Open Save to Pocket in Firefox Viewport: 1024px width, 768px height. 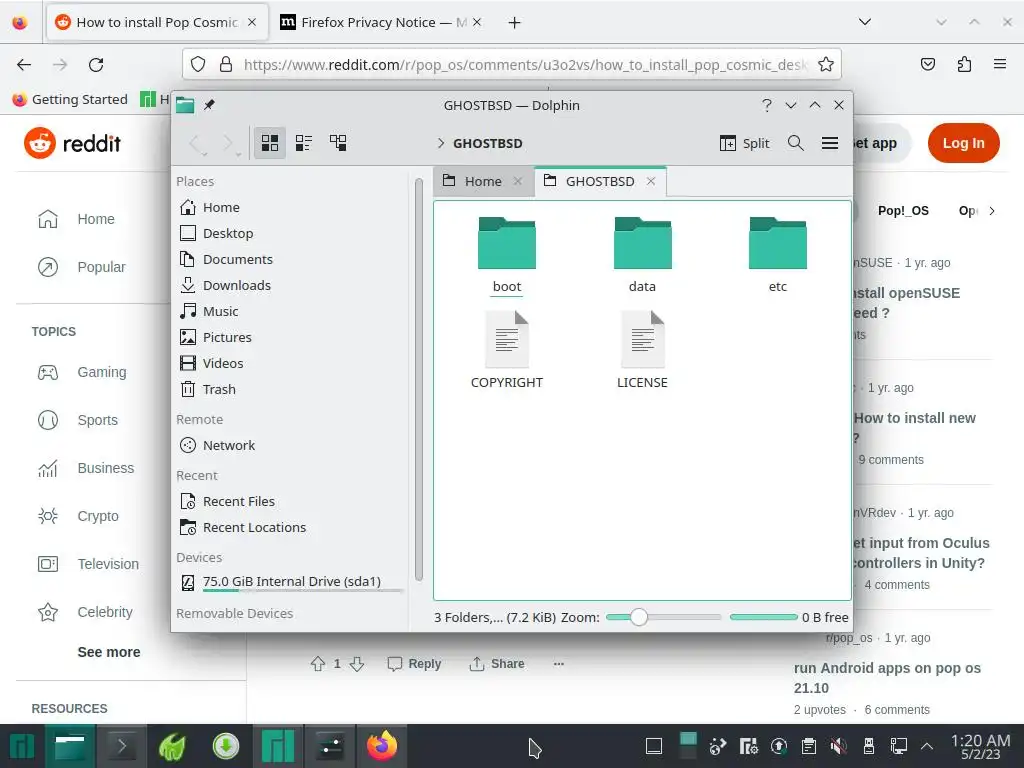coord(927,64)
